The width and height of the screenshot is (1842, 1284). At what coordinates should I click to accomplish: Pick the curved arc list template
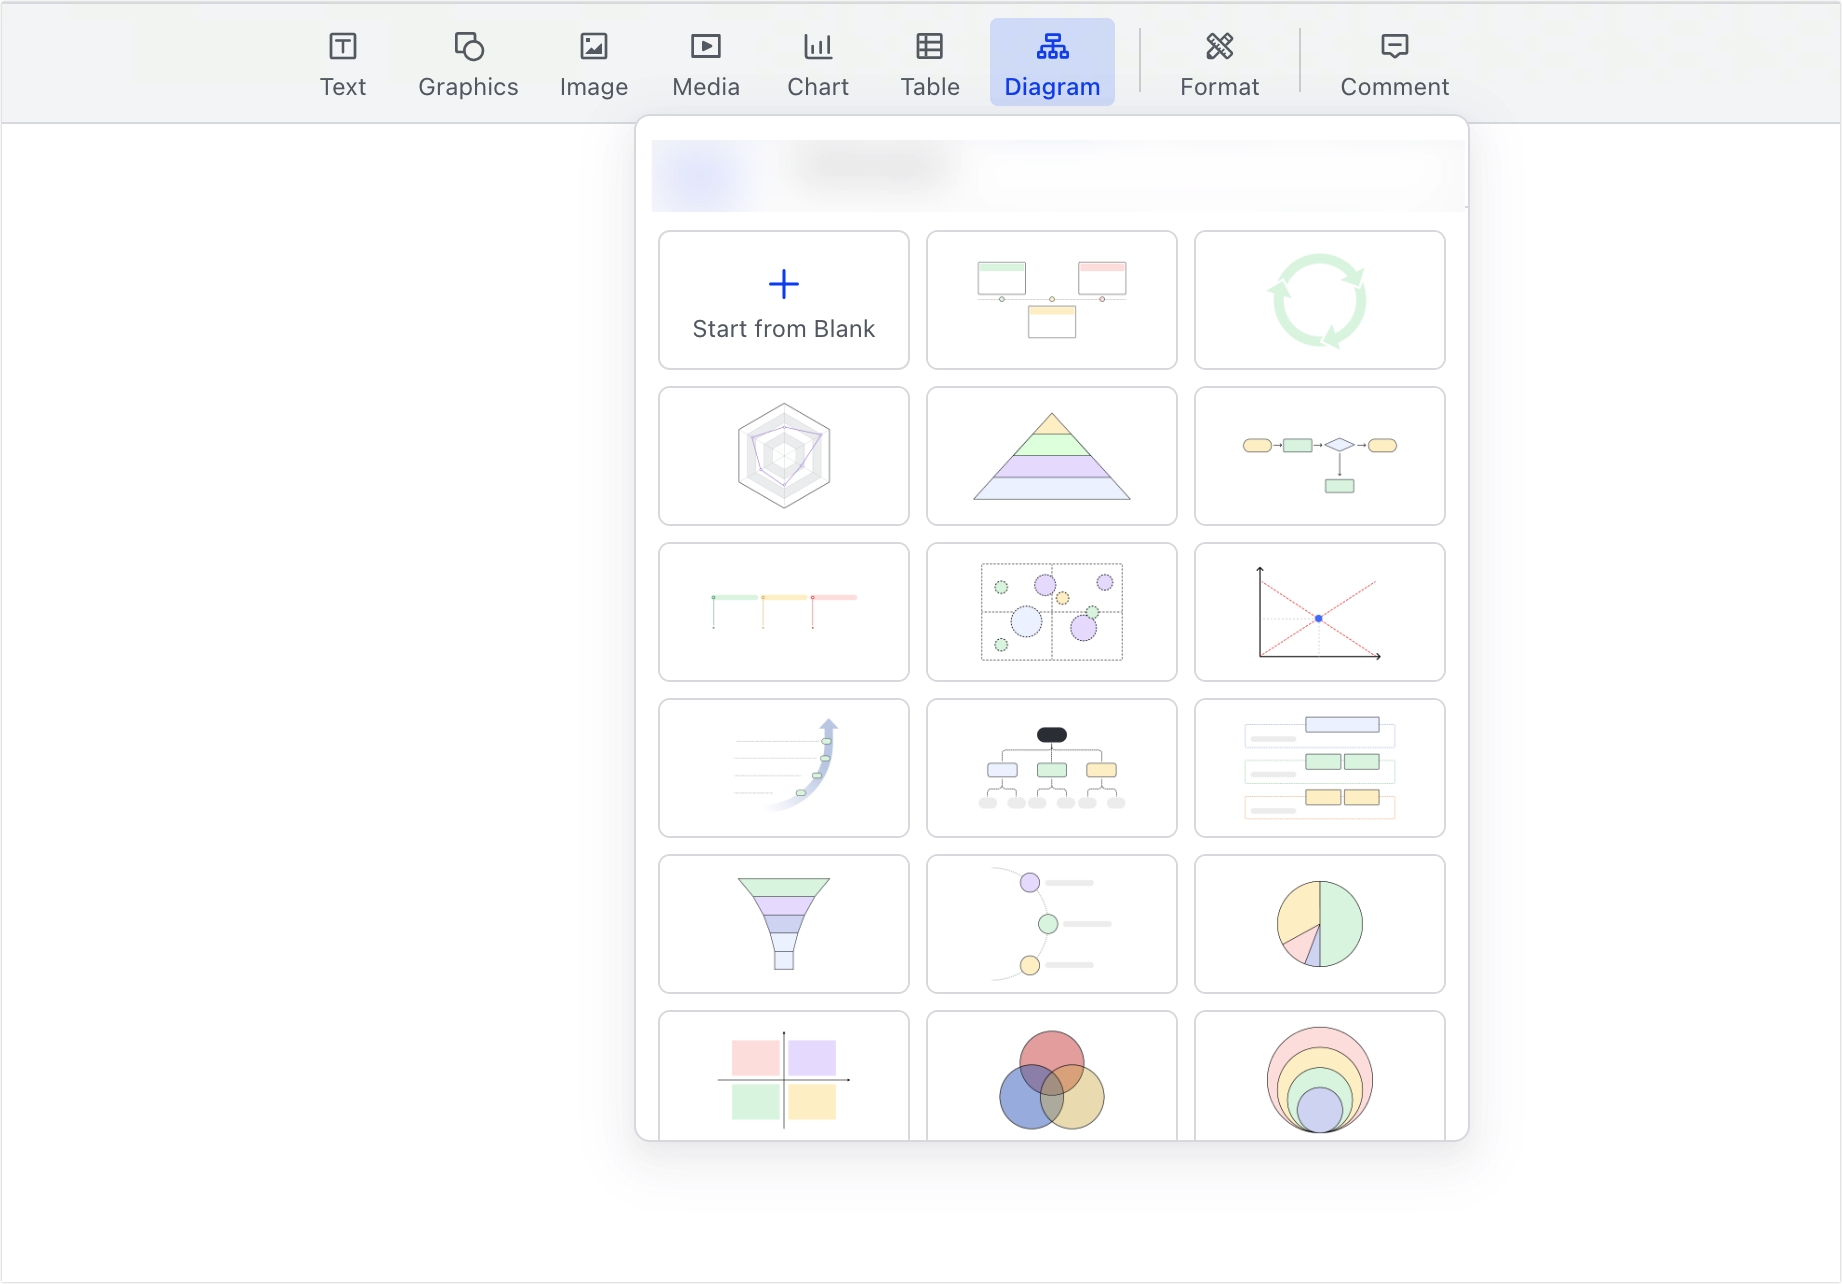coord(1052,924)
